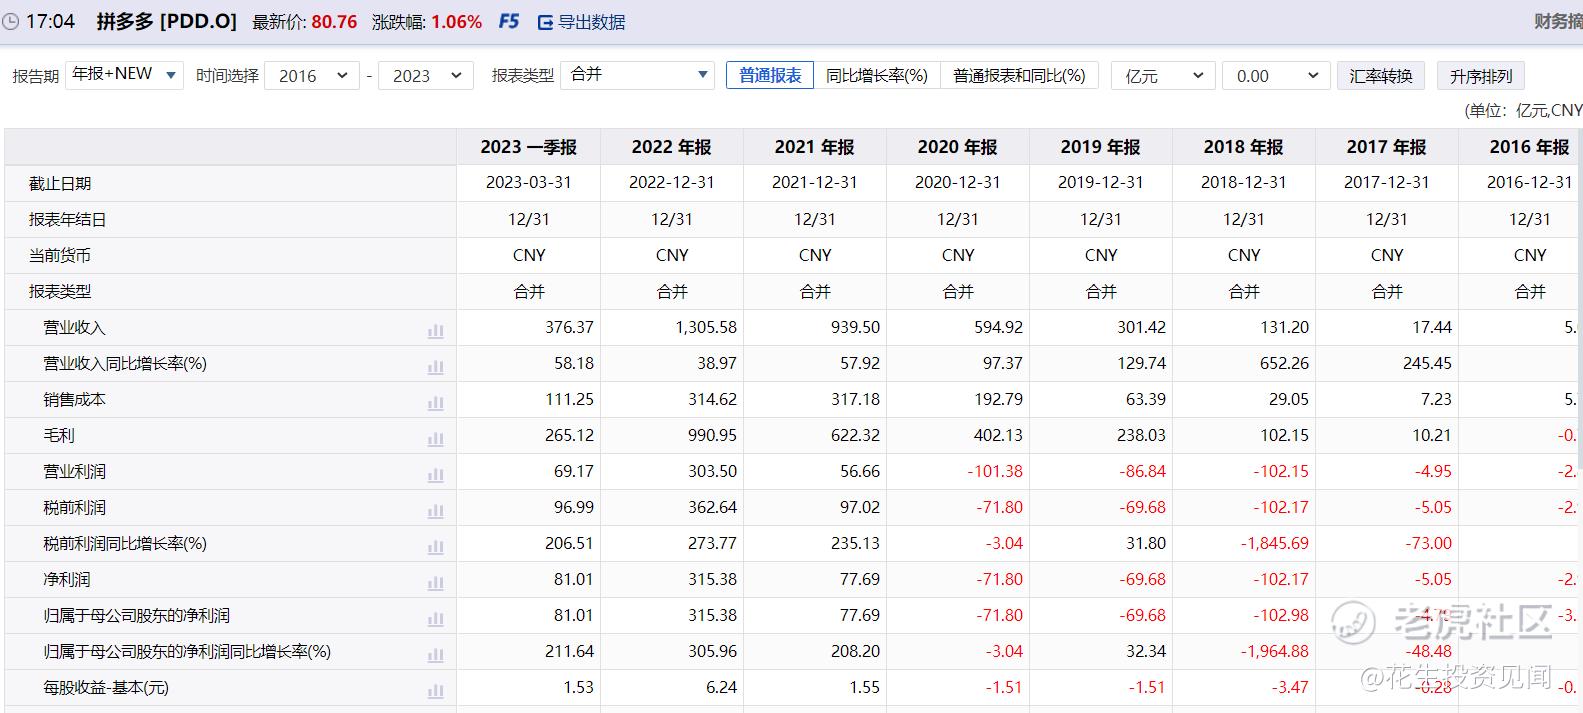Click the 营业利润 row label

[x=74, y=472]
